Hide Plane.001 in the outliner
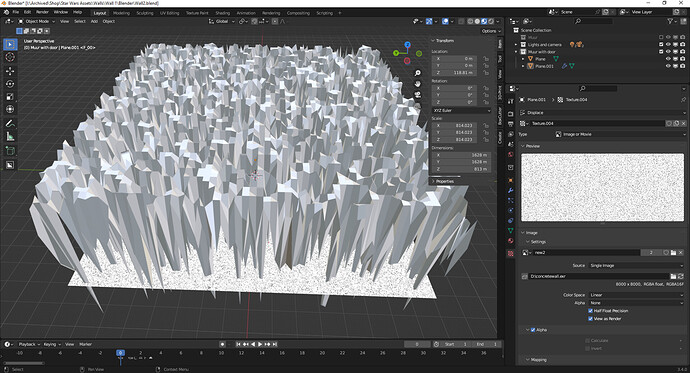This screenshot has width=690, height=373. [668, 66]
